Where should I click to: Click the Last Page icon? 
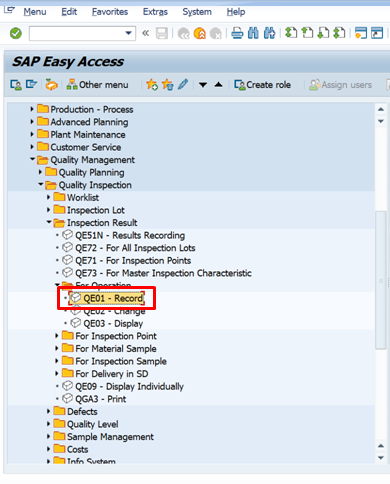[339, 33]
